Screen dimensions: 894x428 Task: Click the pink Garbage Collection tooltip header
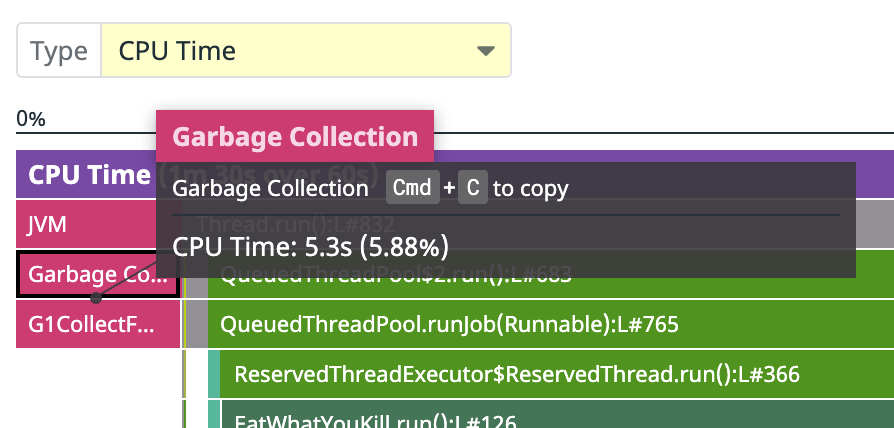tap(295, 136)
